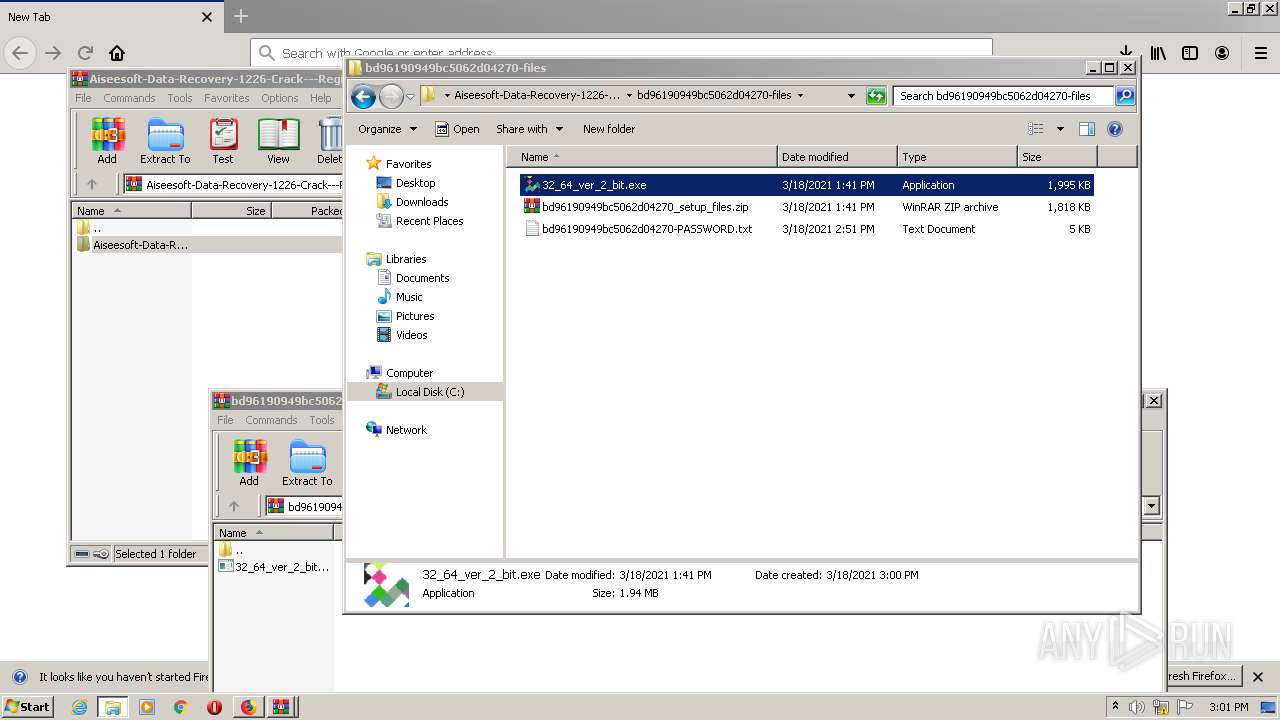Viewport: 1280px width, 720px height.
Task: Reload page in Firefox
Action: click(85, 53)
